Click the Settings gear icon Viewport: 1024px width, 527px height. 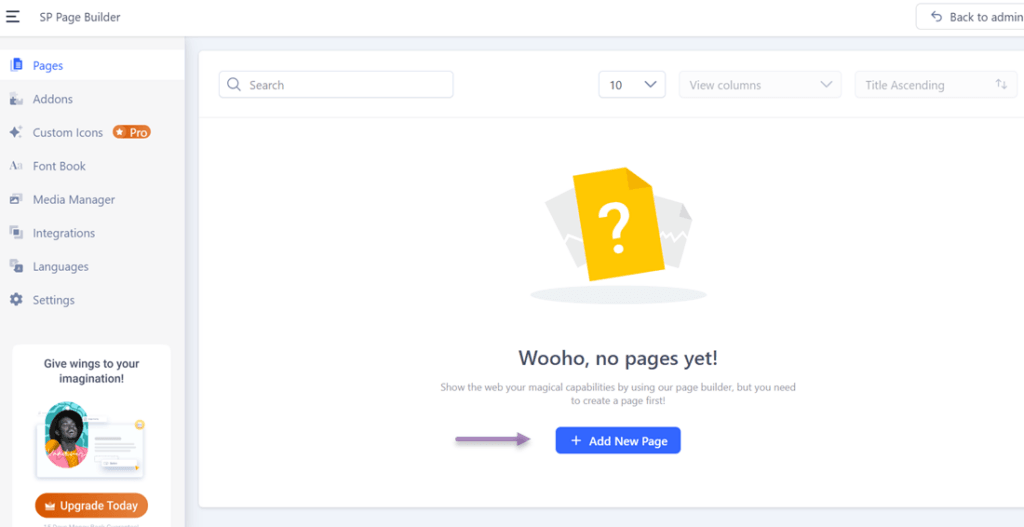(x=16, y=300)
